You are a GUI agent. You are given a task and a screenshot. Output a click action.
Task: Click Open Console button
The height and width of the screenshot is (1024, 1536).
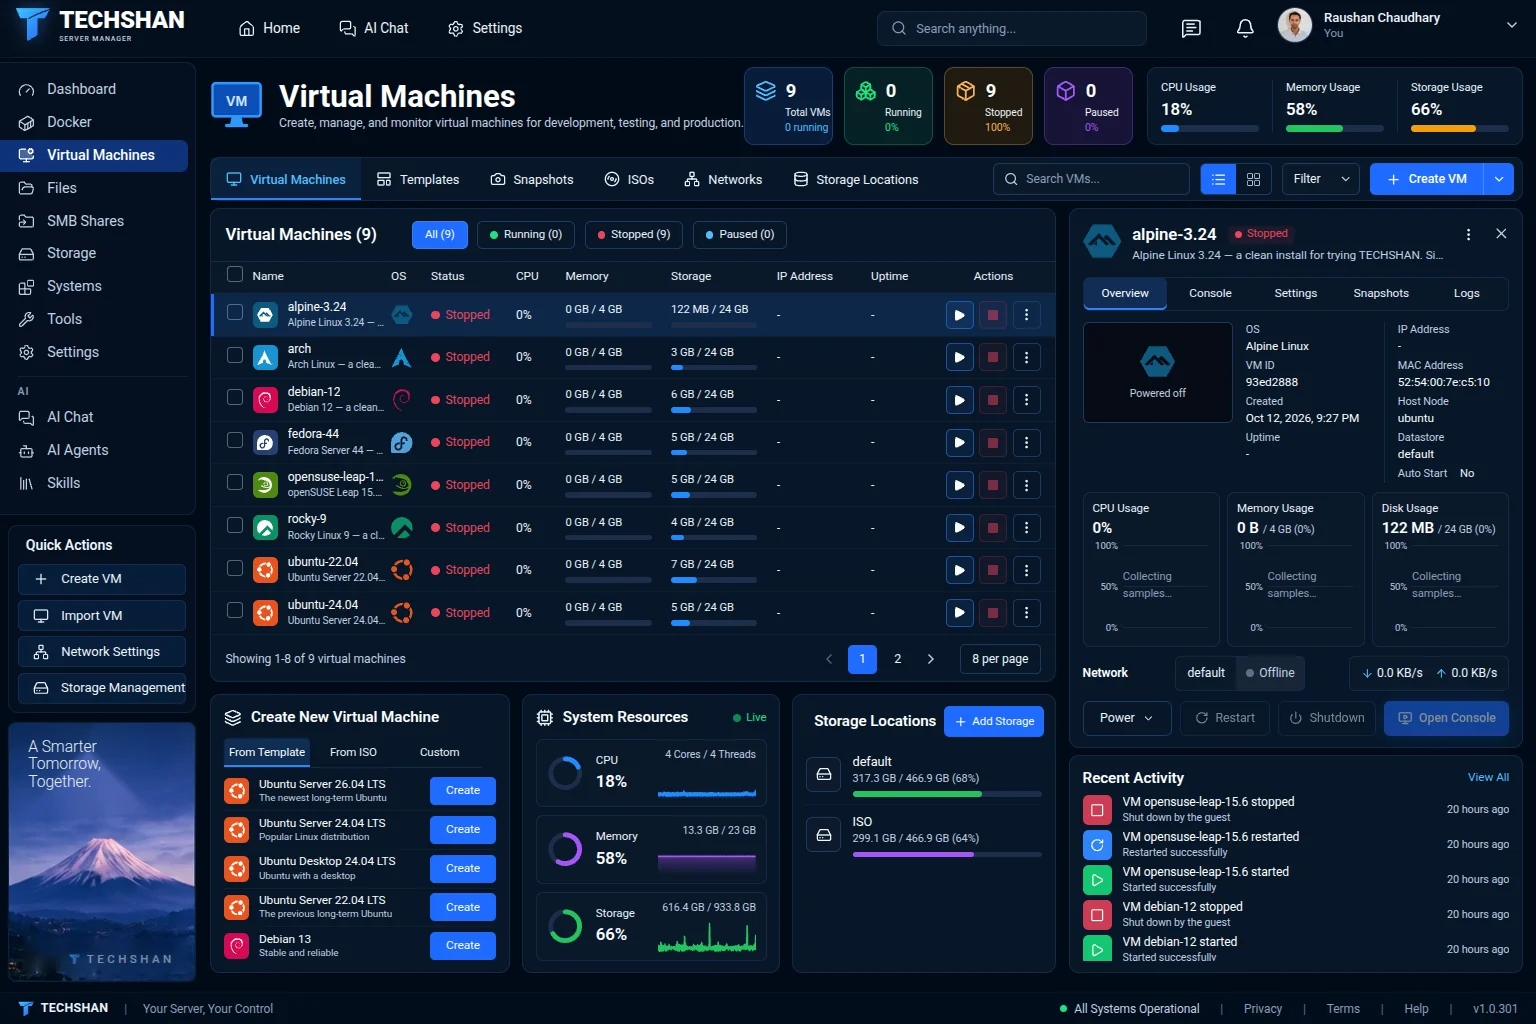[x=1446, y=718]
